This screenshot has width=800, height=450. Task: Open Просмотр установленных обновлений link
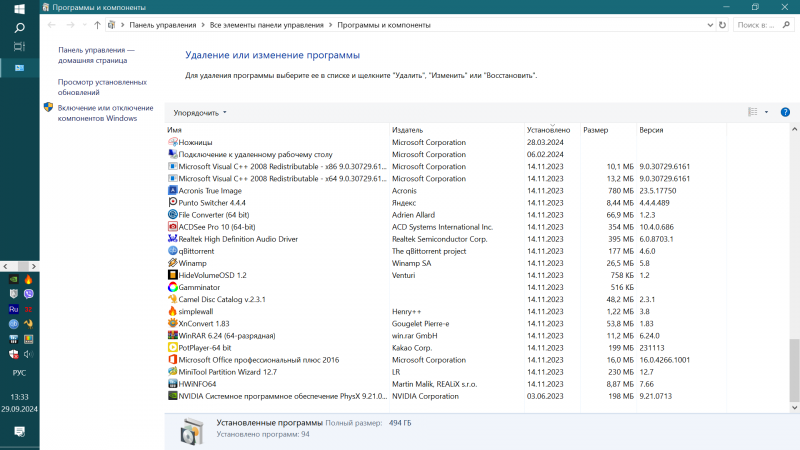102,87
